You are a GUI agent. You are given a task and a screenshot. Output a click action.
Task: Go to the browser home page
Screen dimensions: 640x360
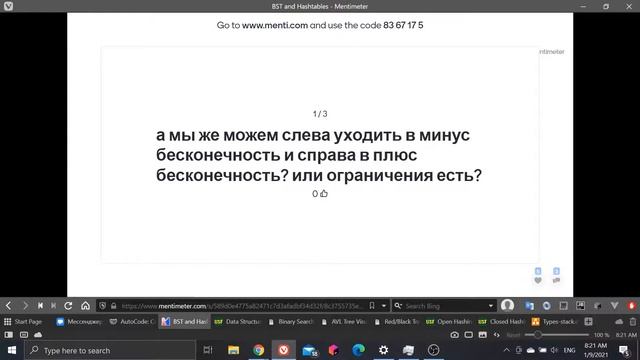tap(85, 306)
